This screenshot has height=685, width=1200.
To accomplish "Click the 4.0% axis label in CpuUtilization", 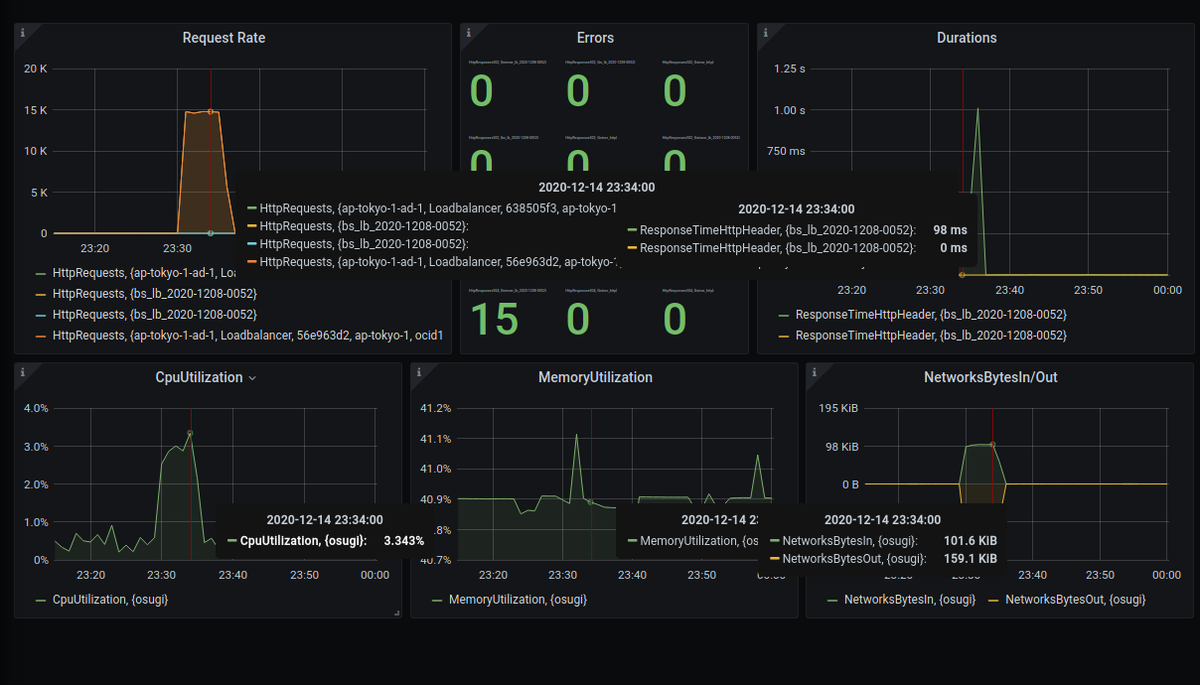I will coord(36,408).
